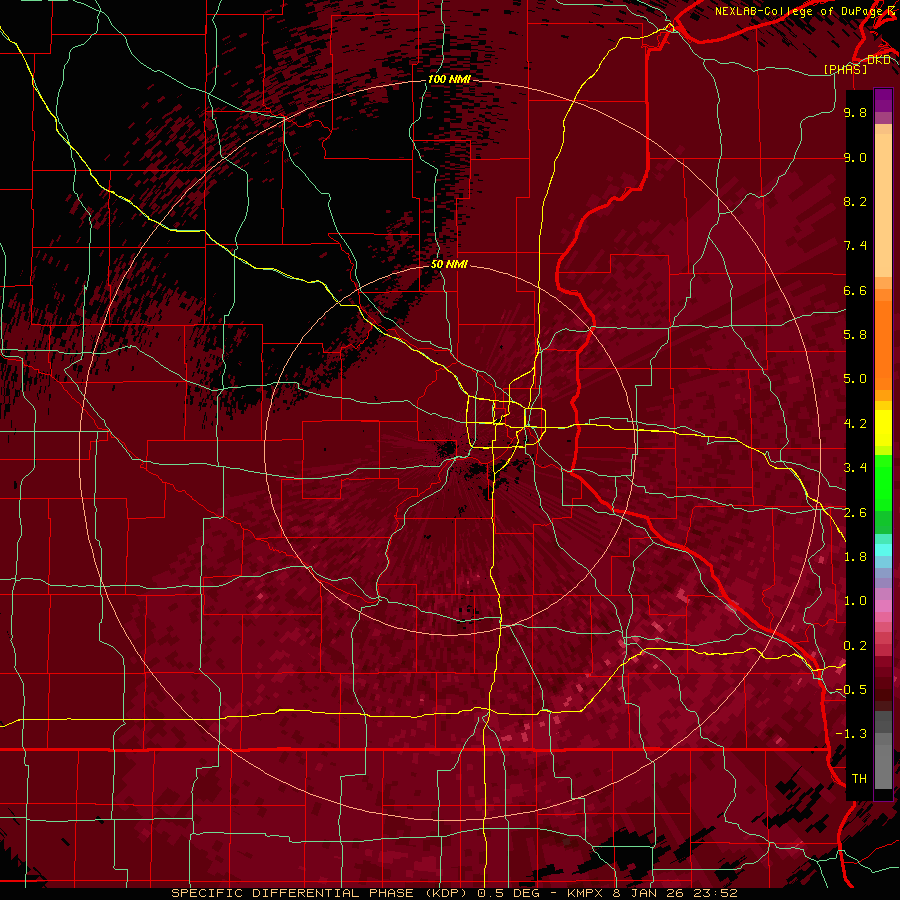Select the 9.8 value on the color scale
Image resolution: width=900 pixels, height=900 pixels.
point(855,112)
